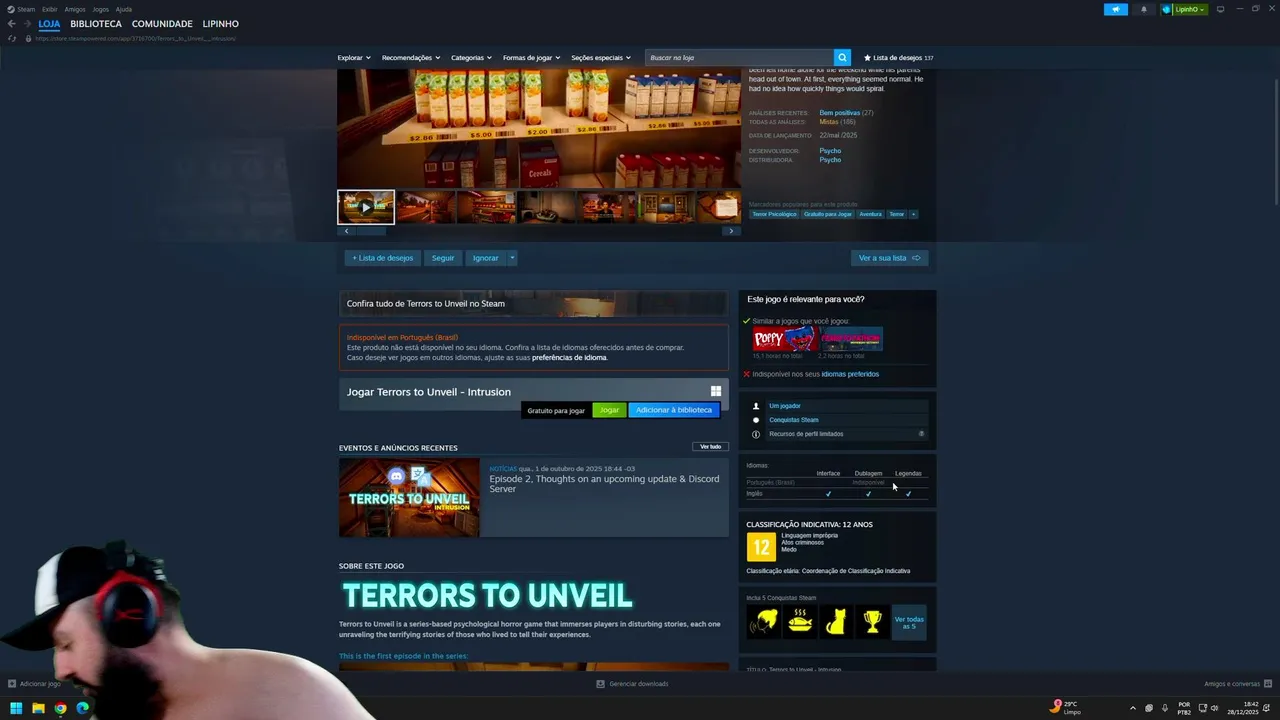The image size is (1280, 720).
Task: Click the Seguir button
Action: pos(443,258)
